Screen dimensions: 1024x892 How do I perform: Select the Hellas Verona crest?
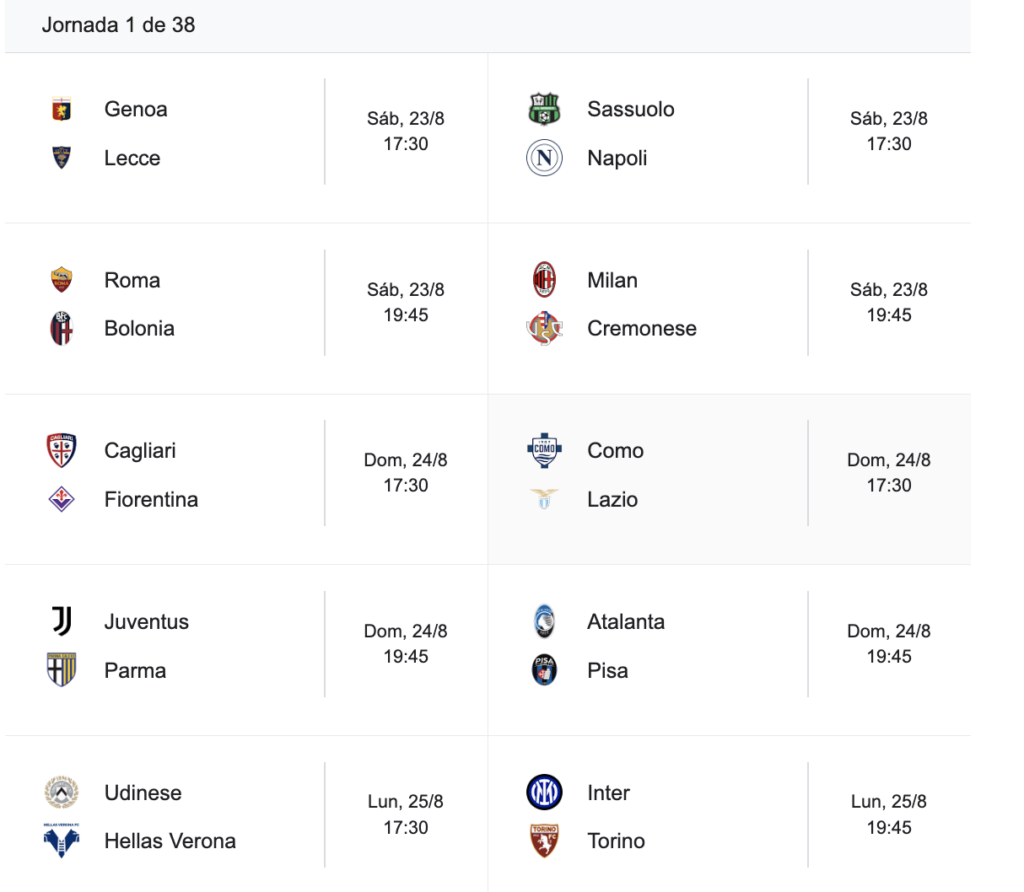click(61, 840)
